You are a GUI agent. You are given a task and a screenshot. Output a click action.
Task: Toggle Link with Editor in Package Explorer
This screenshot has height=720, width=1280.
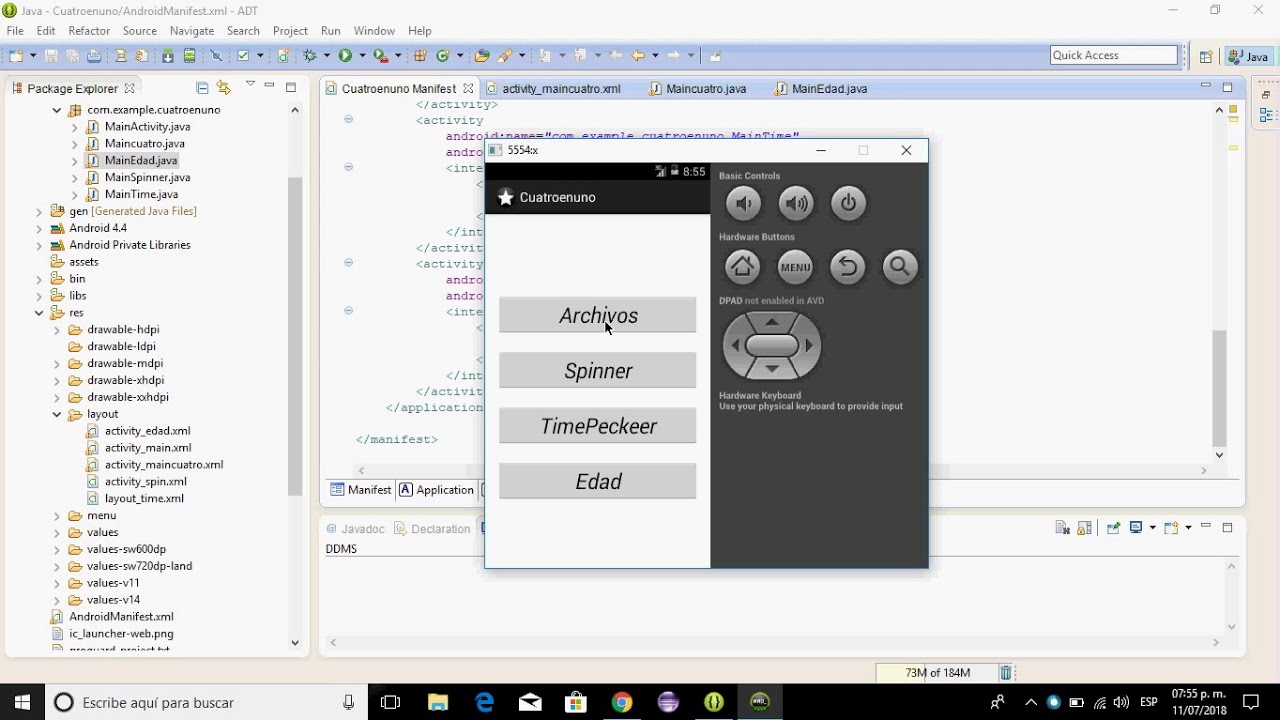click(x=223, y=88)
